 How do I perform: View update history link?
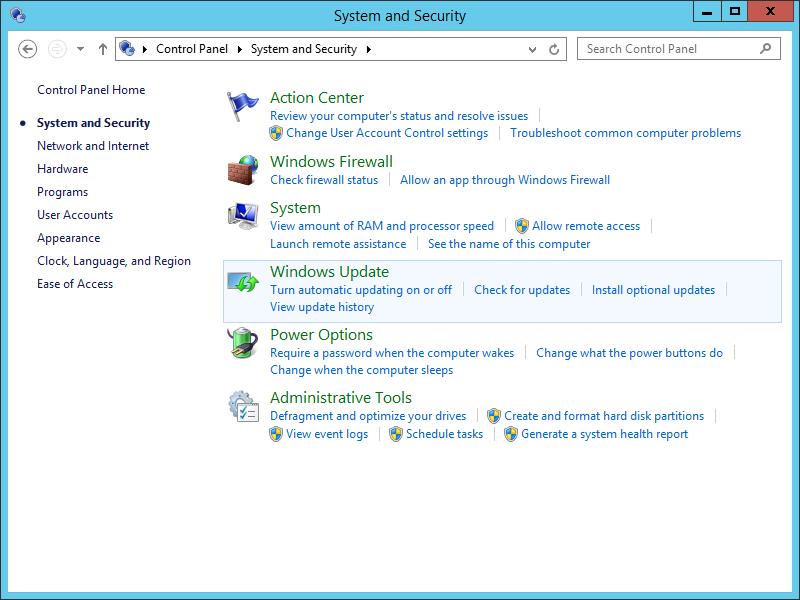[x=322, y=307]
